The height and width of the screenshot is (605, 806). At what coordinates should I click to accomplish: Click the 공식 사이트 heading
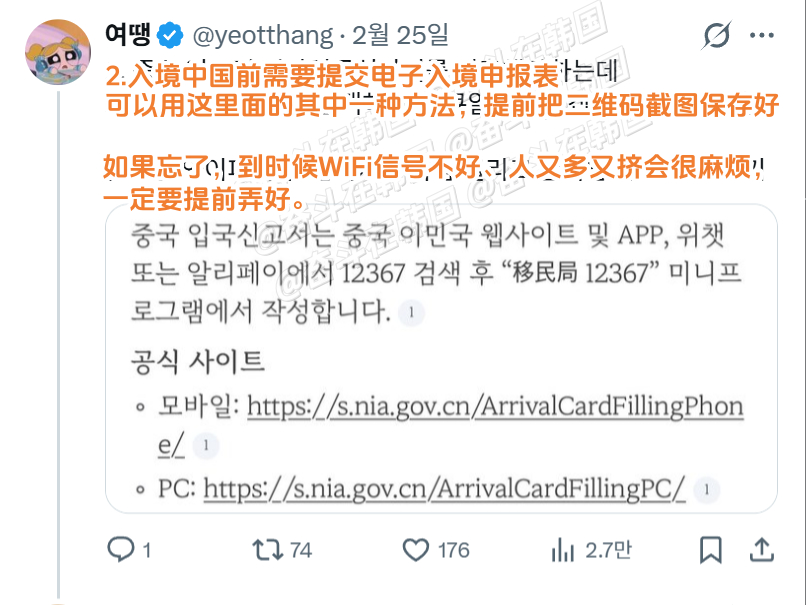[198, 361]
